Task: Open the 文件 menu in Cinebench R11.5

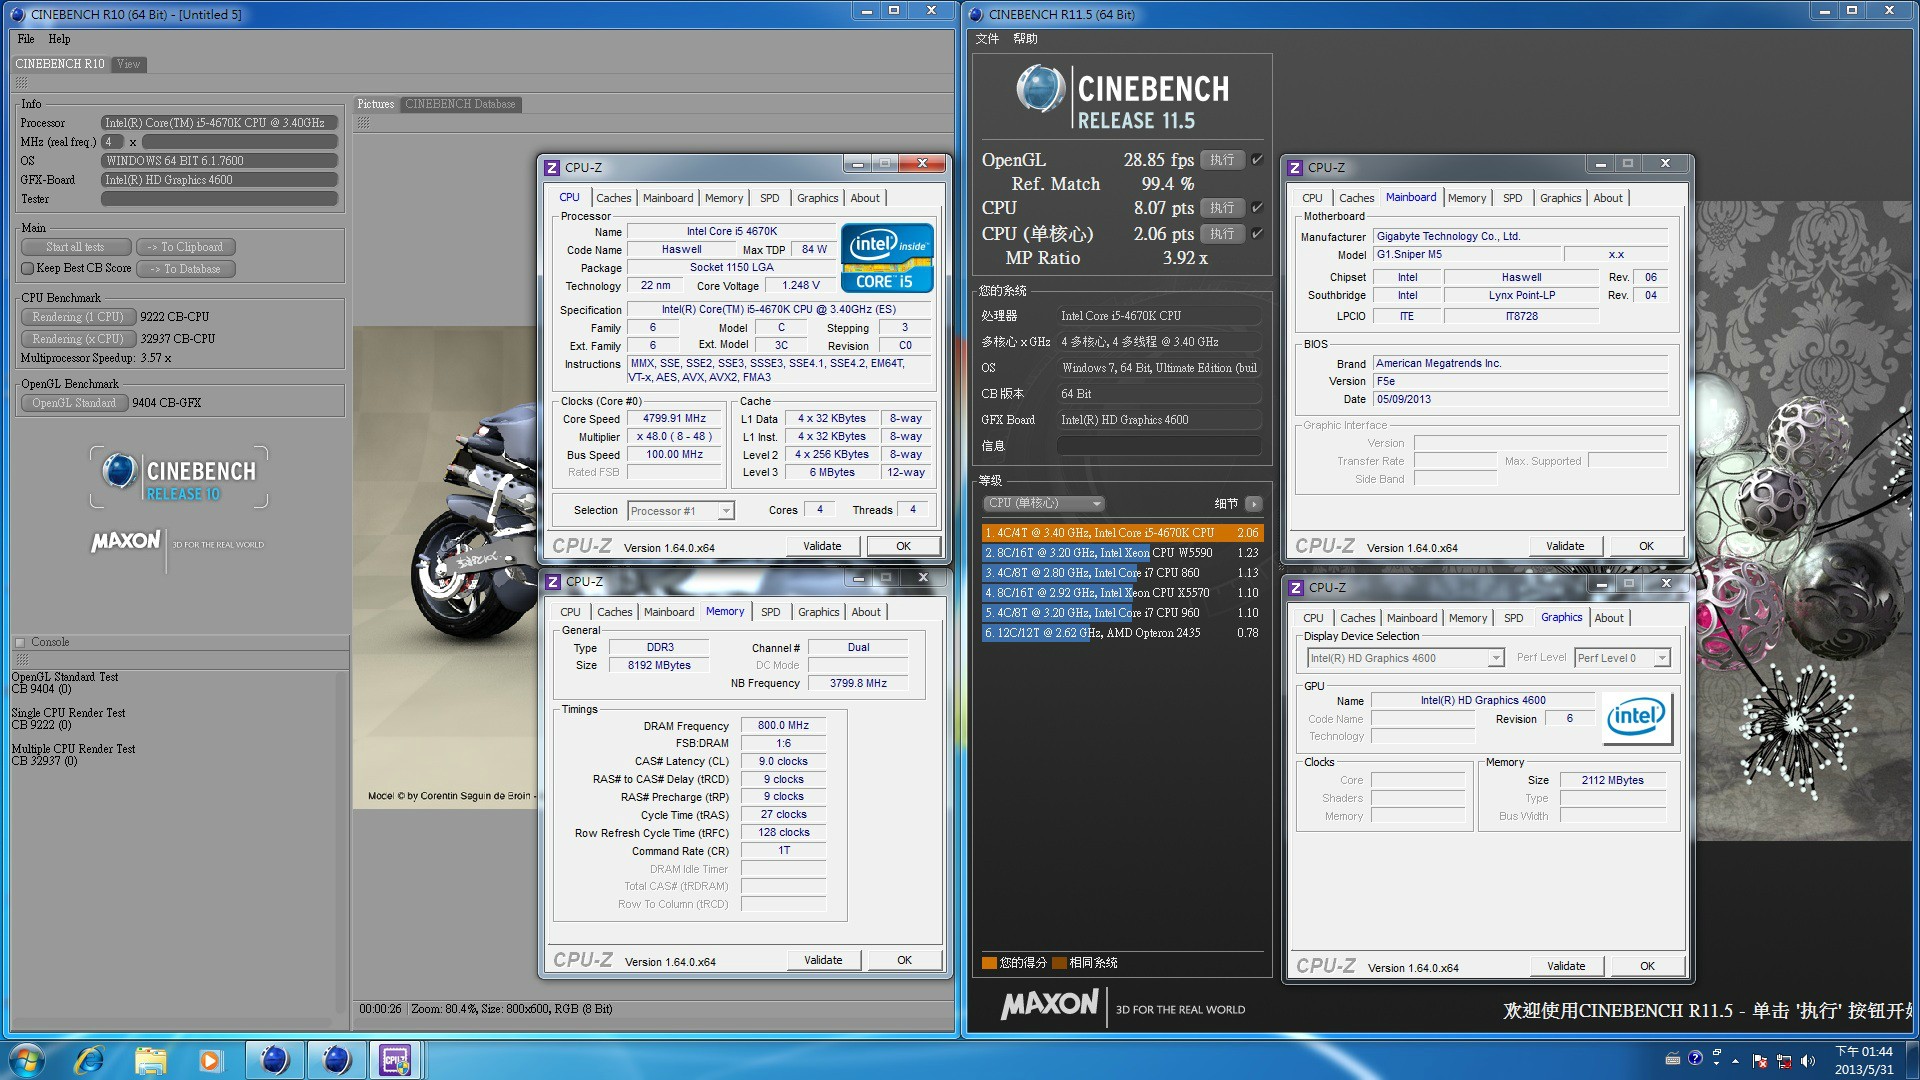Action: coord(987,39)
